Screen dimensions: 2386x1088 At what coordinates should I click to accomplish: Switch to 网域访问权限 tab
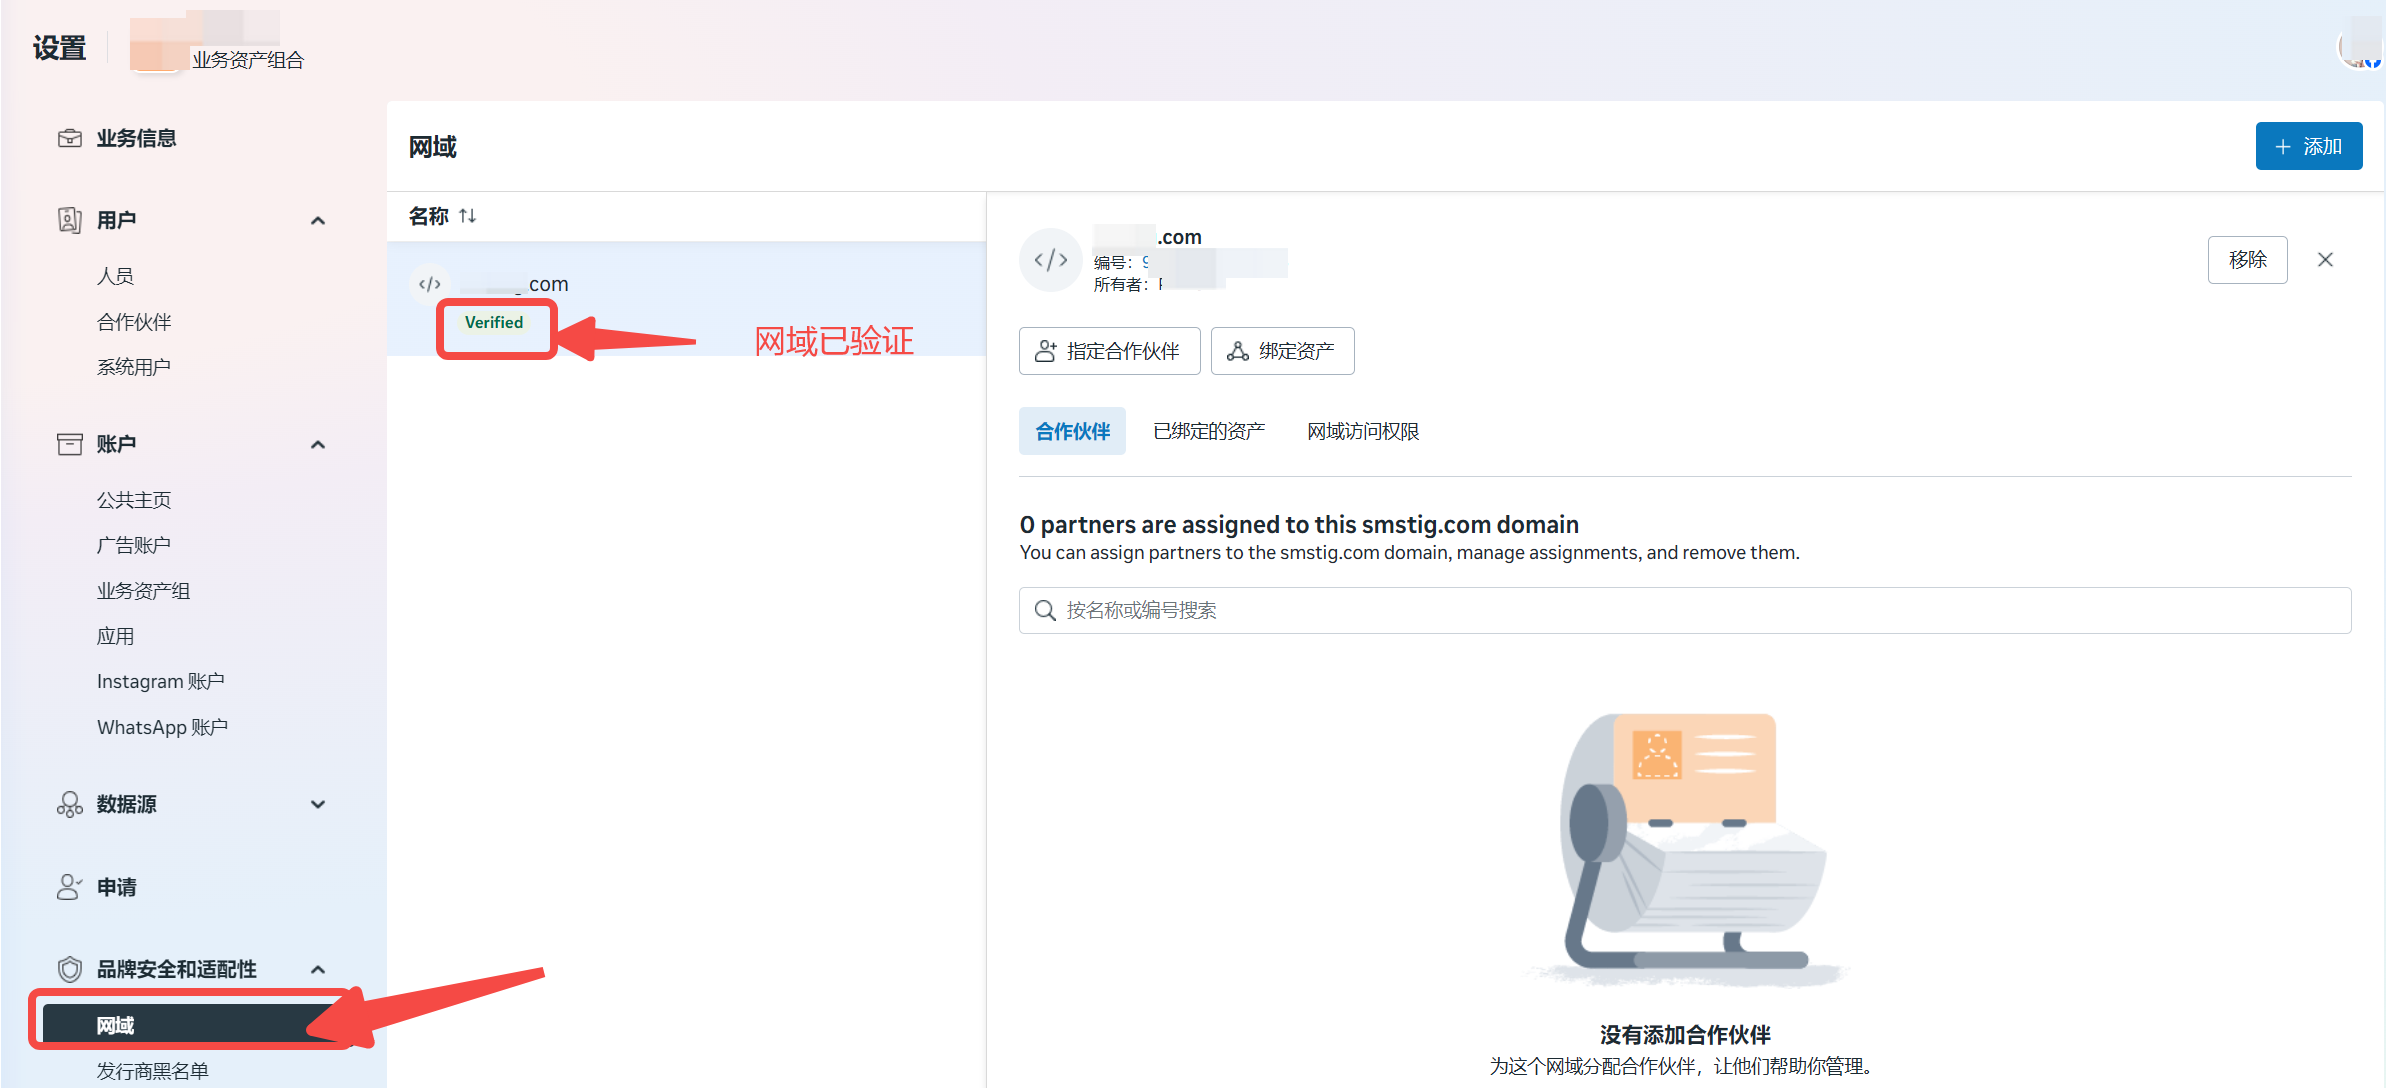(x=1362, y=431)
